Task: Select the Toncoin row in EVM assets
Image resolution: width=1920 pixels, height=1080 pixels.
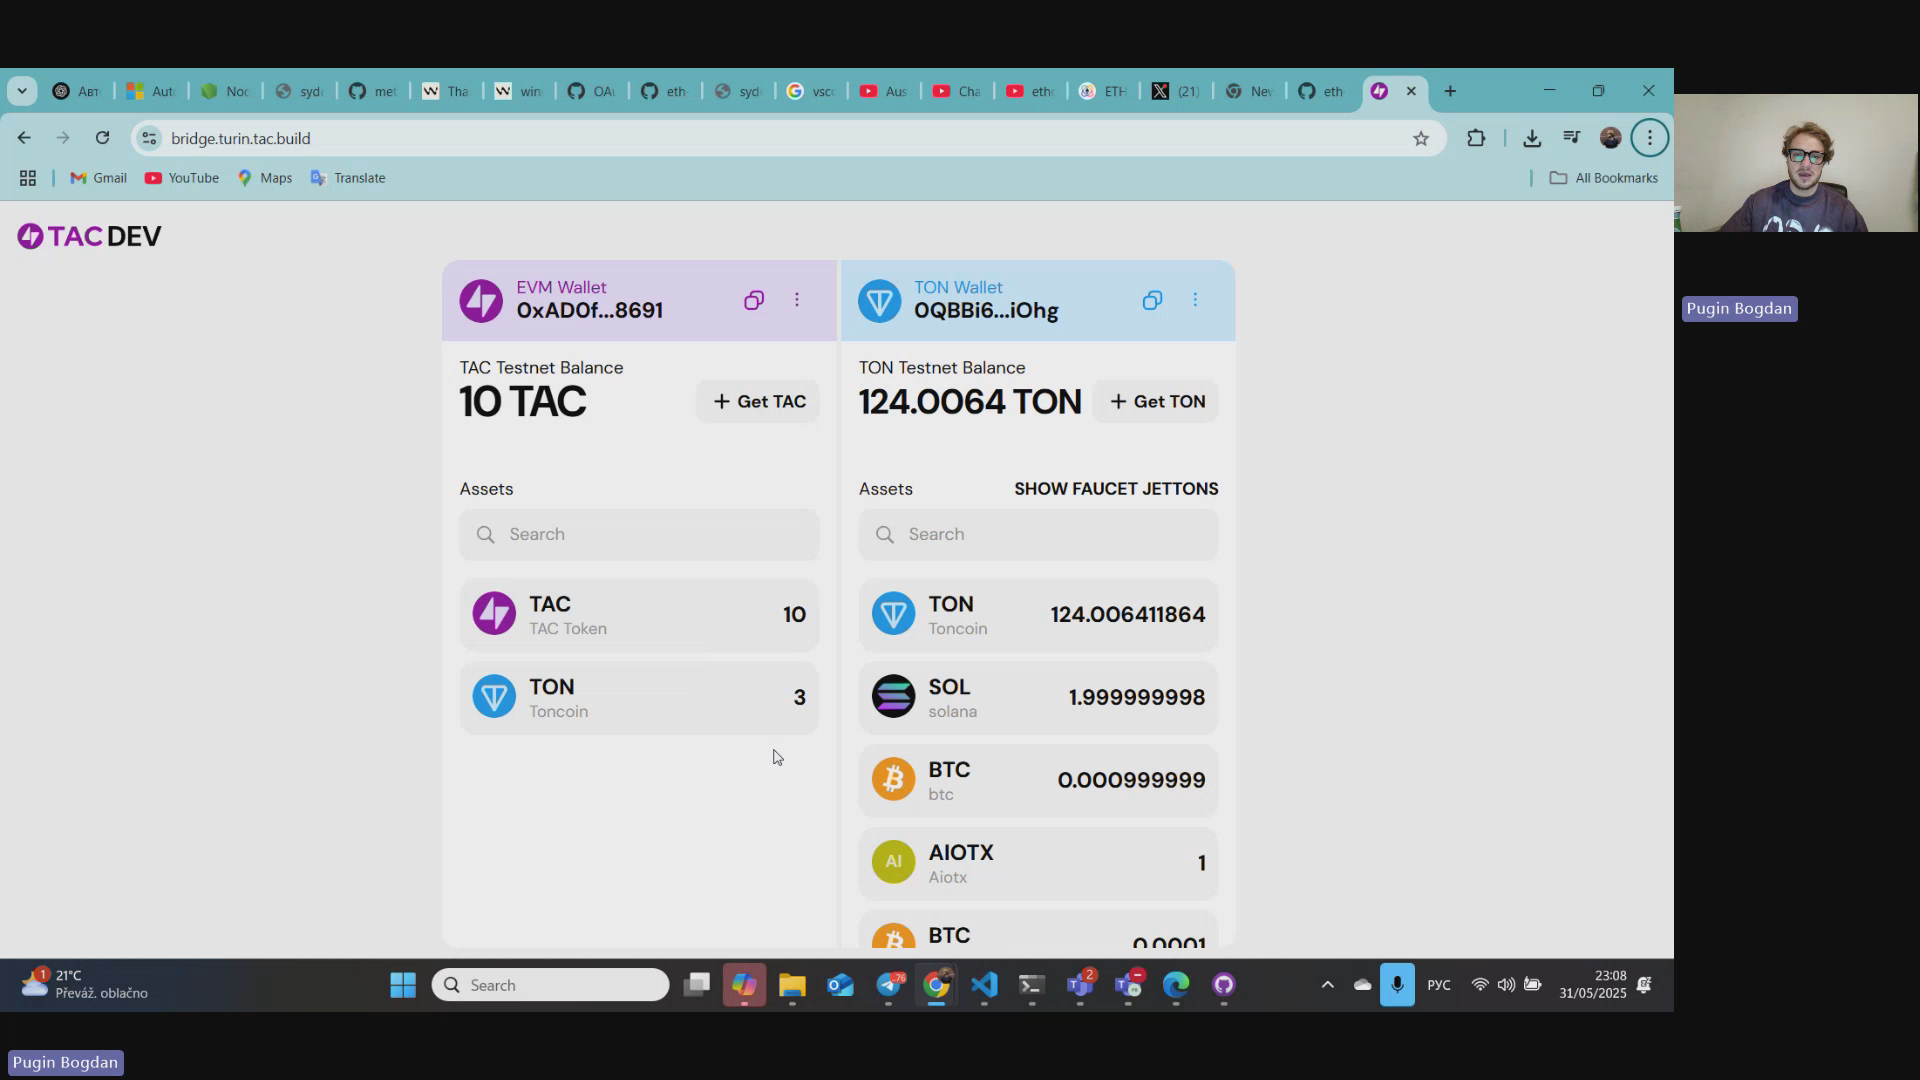Action: pos(639,698)
